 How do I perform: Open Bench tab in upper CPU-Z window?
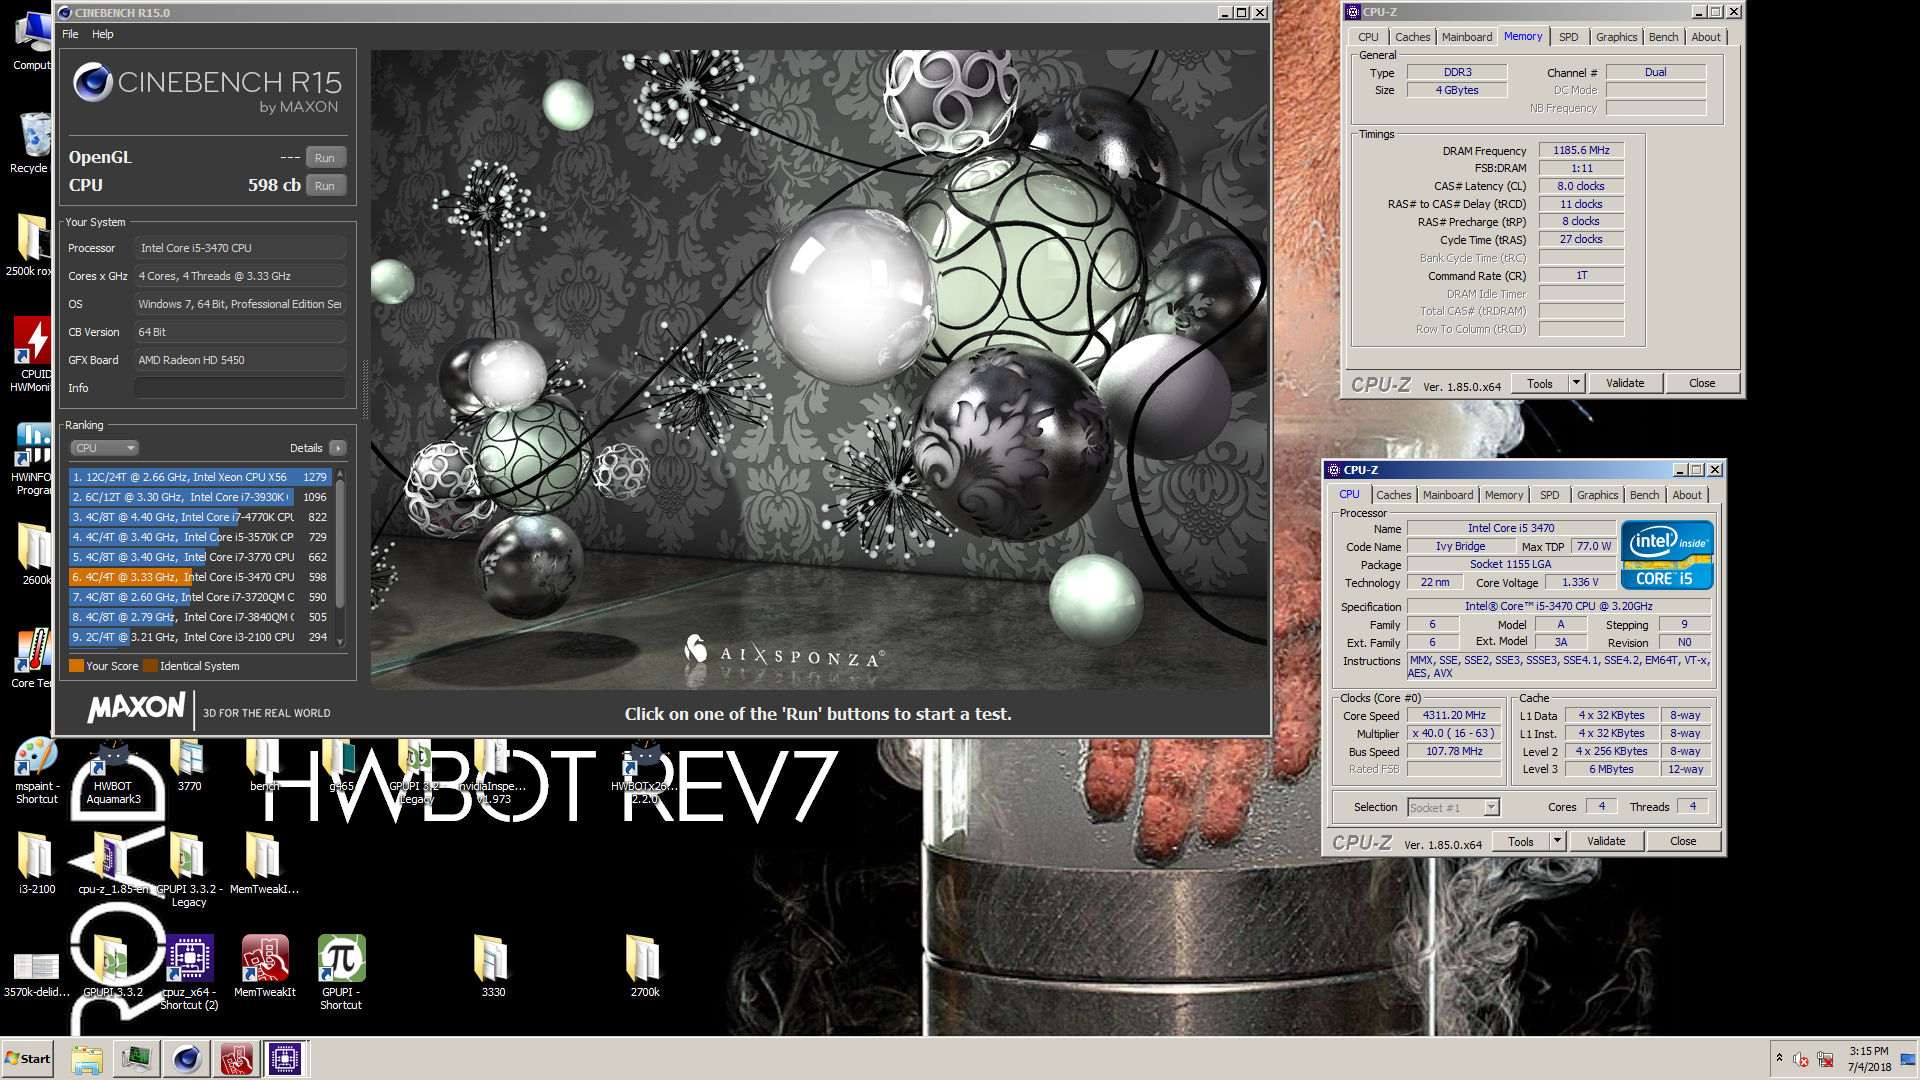click(1663, 37)
